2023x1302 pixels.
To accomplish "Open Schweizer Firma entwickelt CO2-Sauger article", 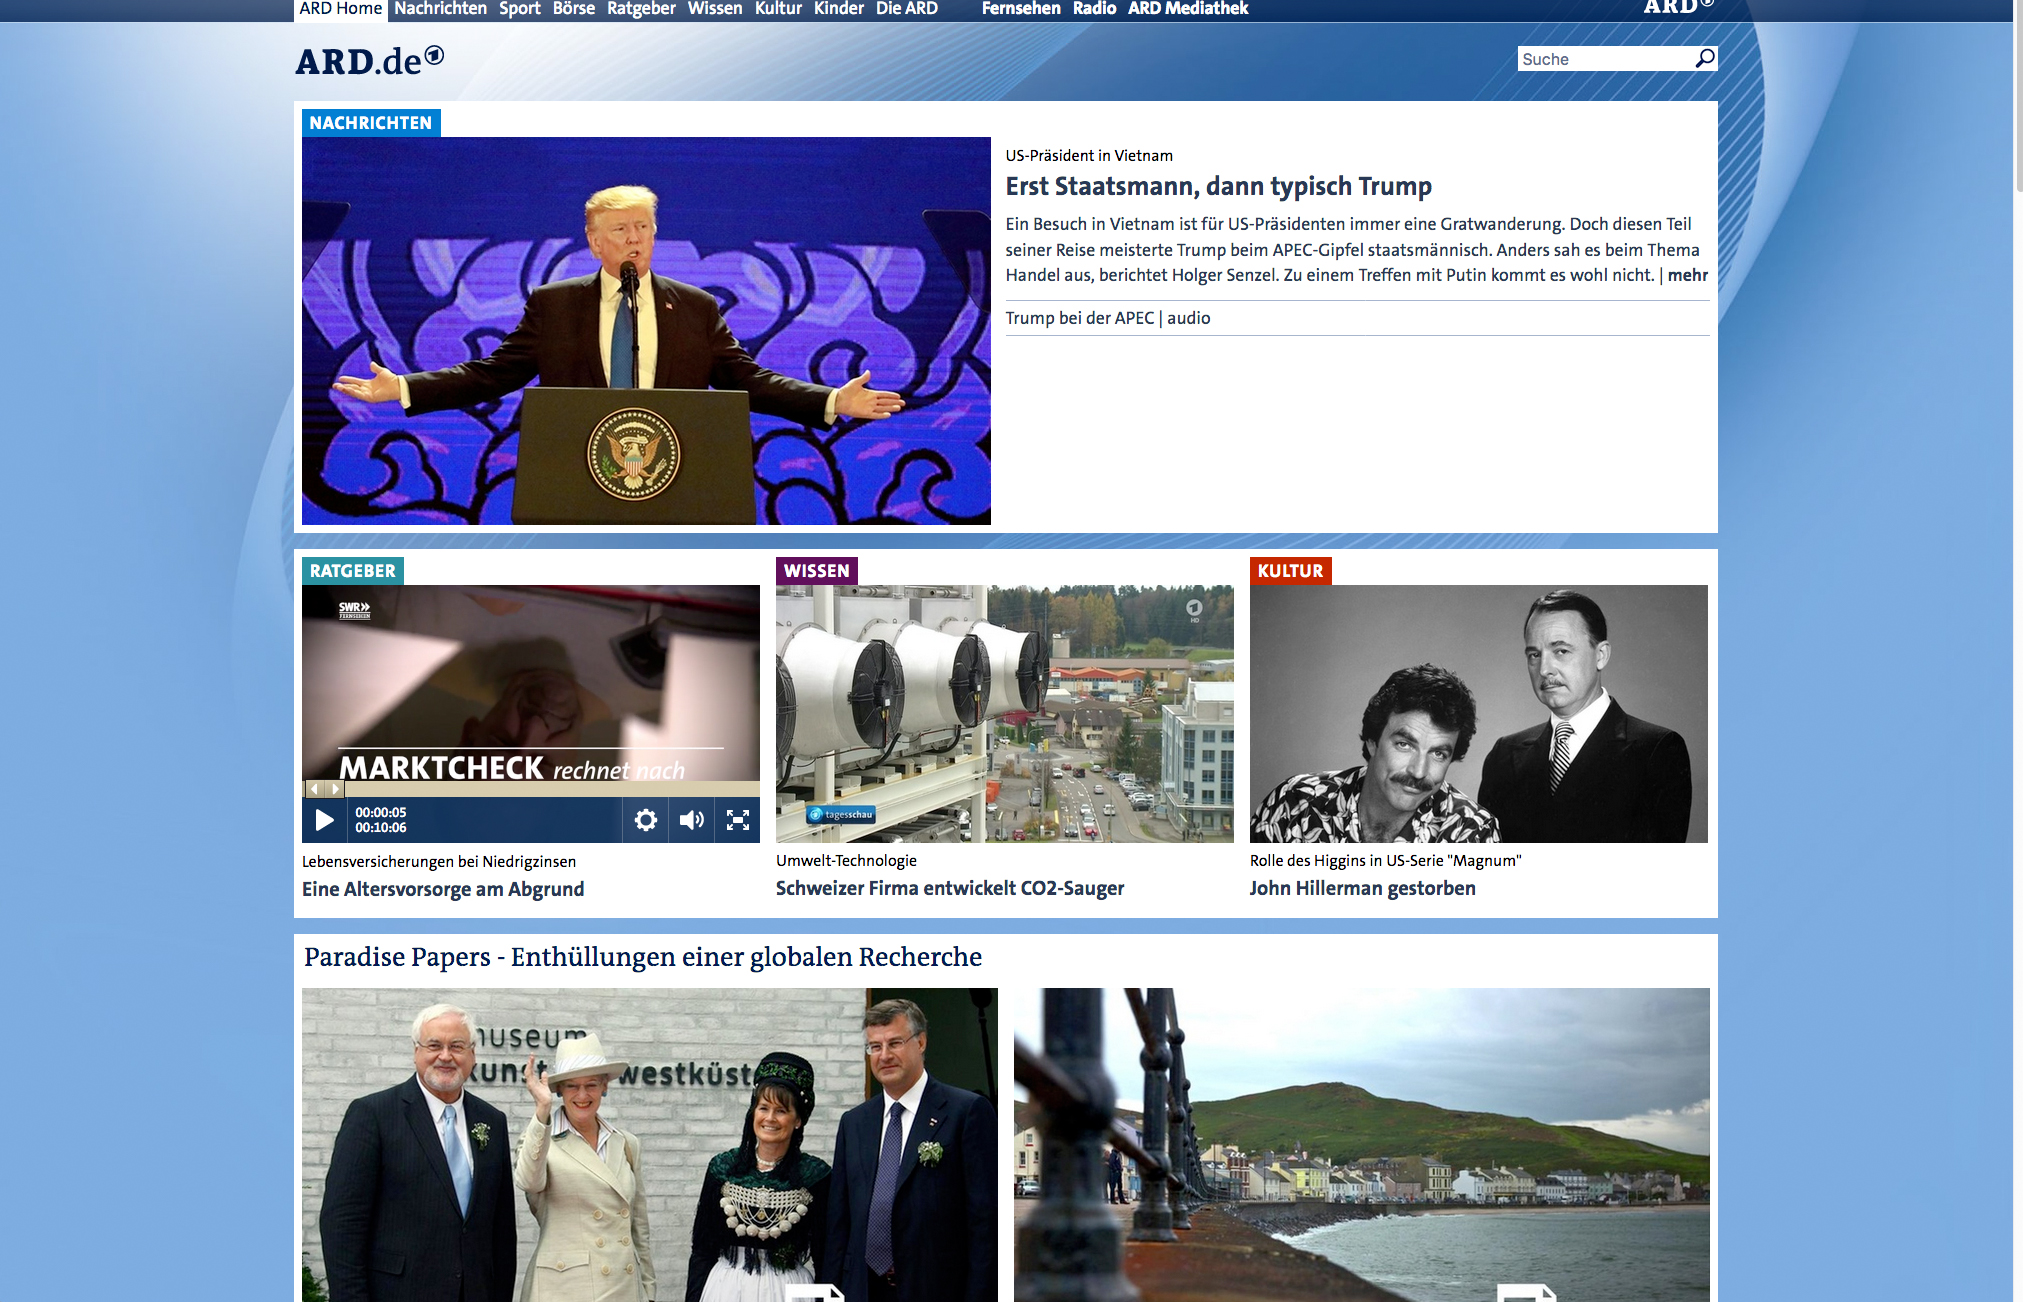I will (950, 888).
